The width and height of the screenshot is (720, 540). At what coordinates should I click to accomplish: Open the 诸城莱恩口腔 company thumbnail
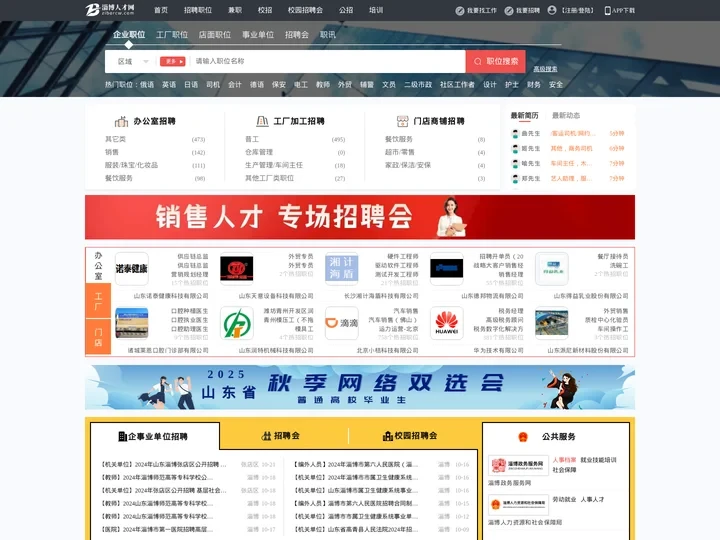pos(132,323)
